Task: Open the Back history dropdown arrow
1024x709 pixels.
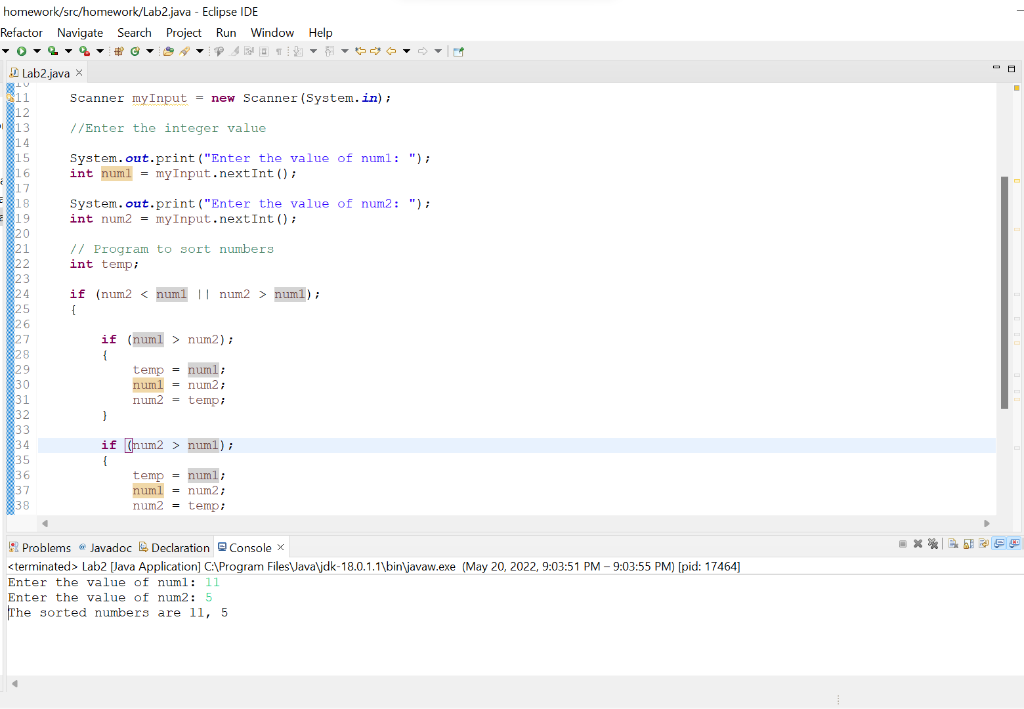Action: [x=406, y=51]
